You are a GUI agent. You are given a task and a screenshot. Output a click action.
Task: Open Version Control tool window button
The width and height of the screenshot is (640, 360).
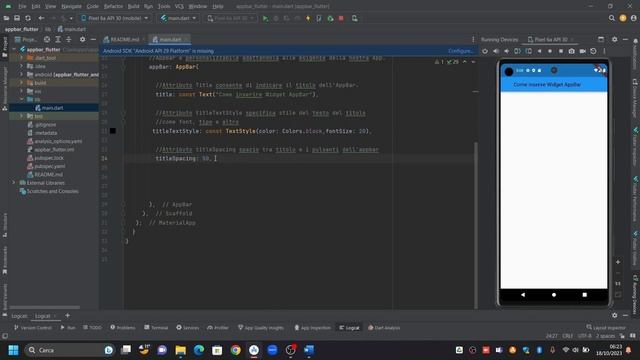pos(33,328)
